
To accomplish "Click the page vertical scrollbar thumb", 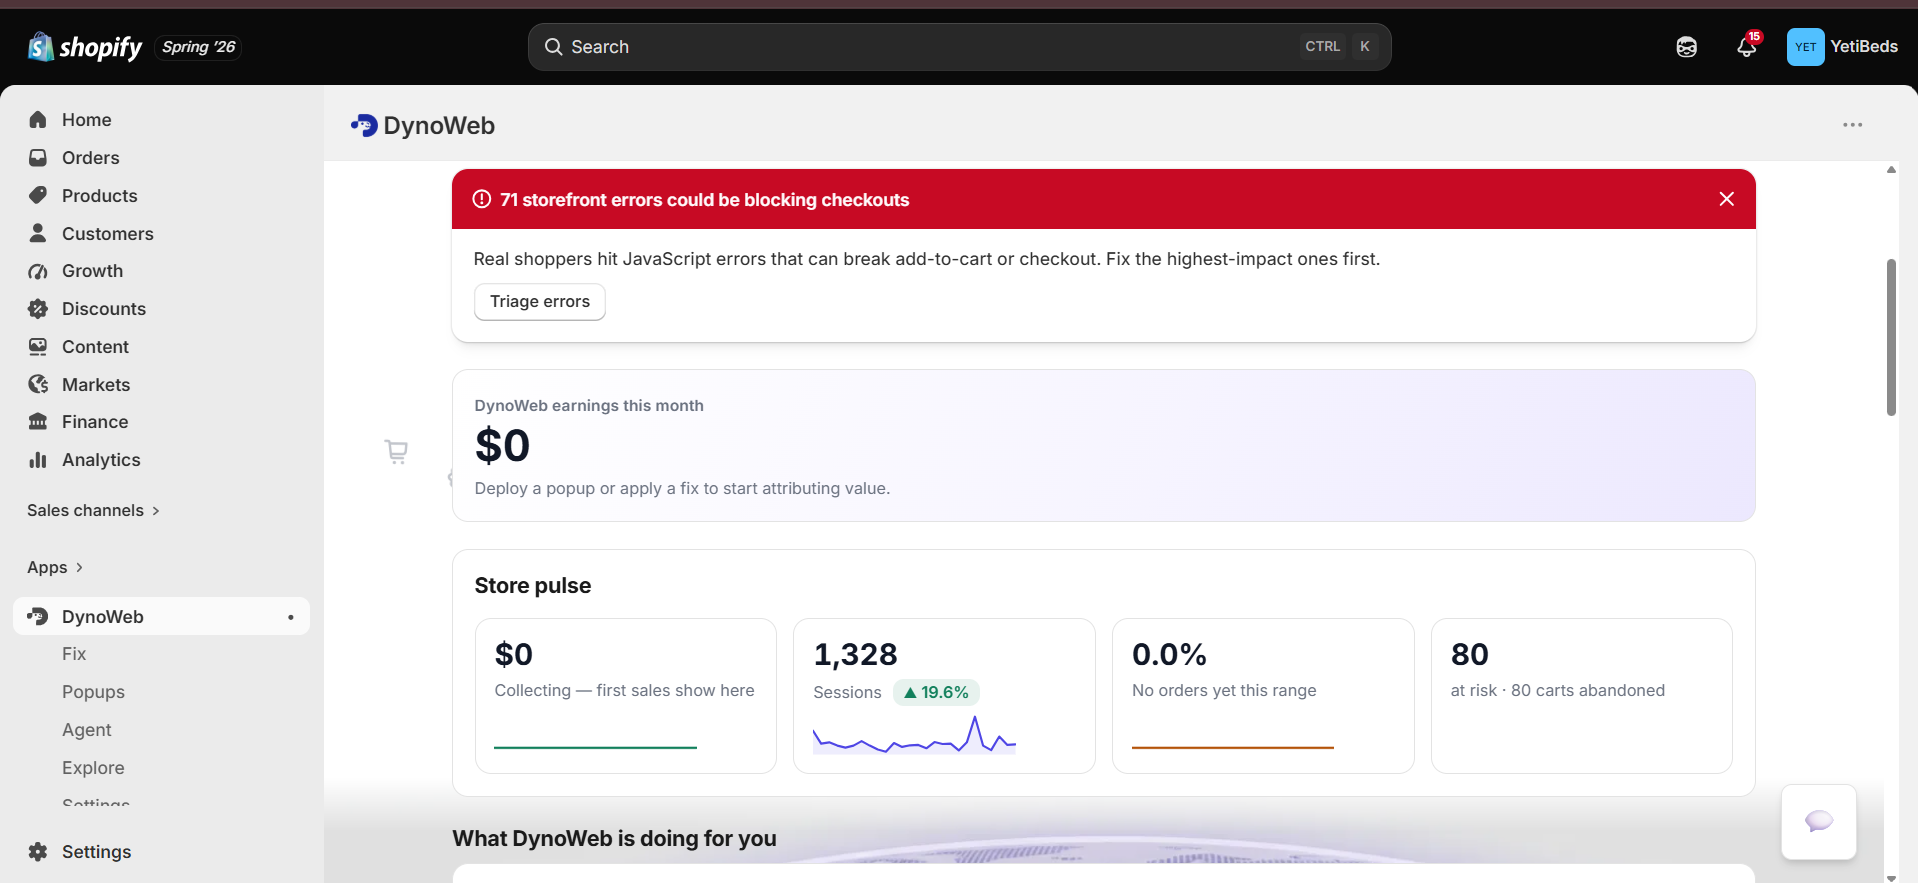I will (1891, 337).
